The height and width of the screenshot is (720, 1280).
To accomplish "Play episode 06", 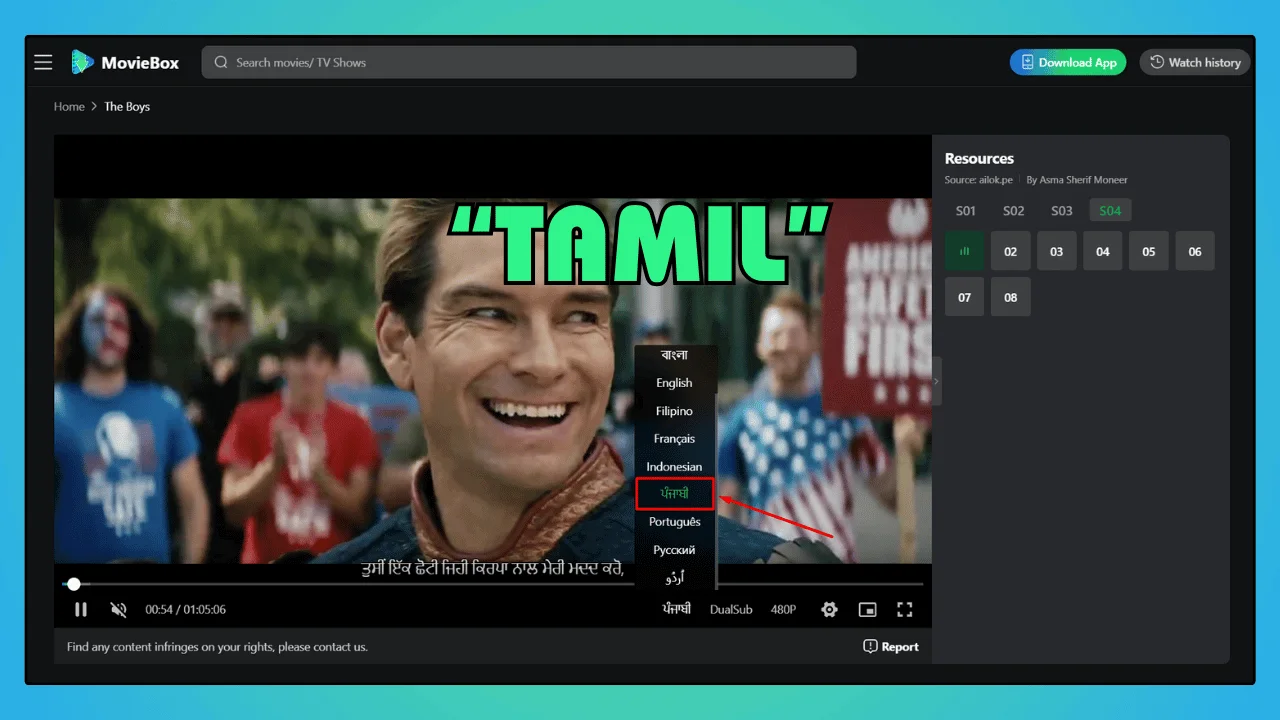I will click(x=1195, y=251).
